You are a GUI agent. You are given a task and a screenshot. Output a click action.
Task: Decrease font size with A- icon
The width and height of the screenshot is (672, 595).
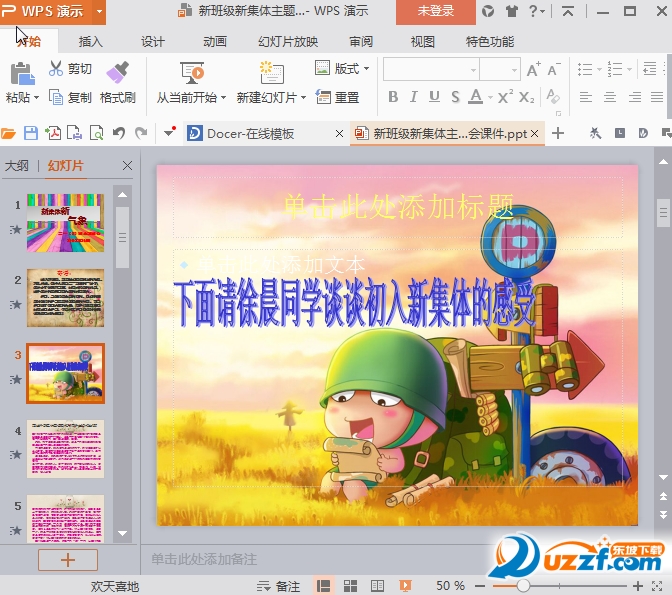point(554,69)
